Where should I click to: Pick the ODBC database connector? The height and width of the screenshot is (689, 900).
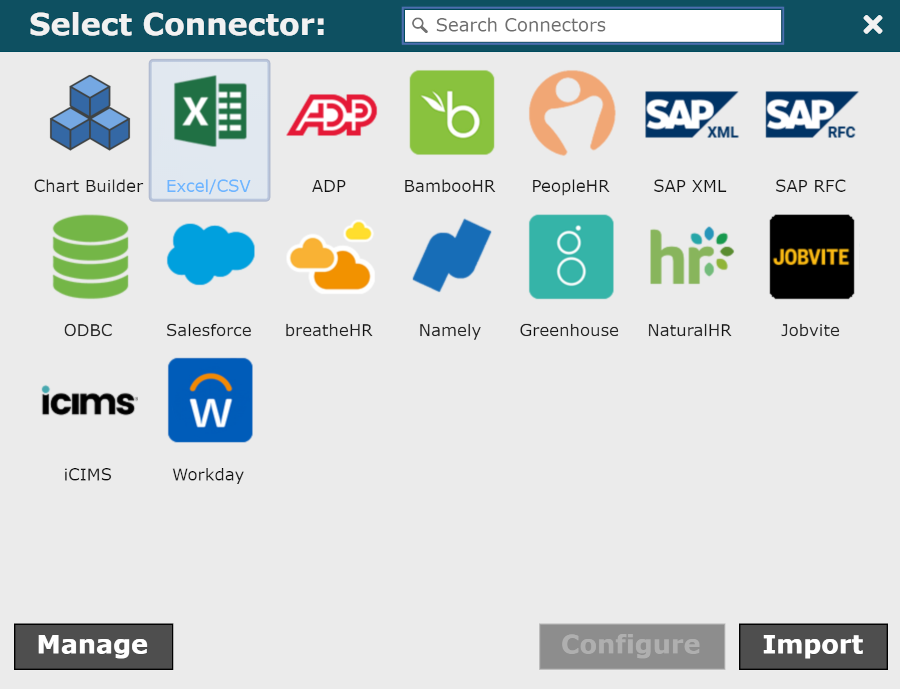click(x=89, y=257)
